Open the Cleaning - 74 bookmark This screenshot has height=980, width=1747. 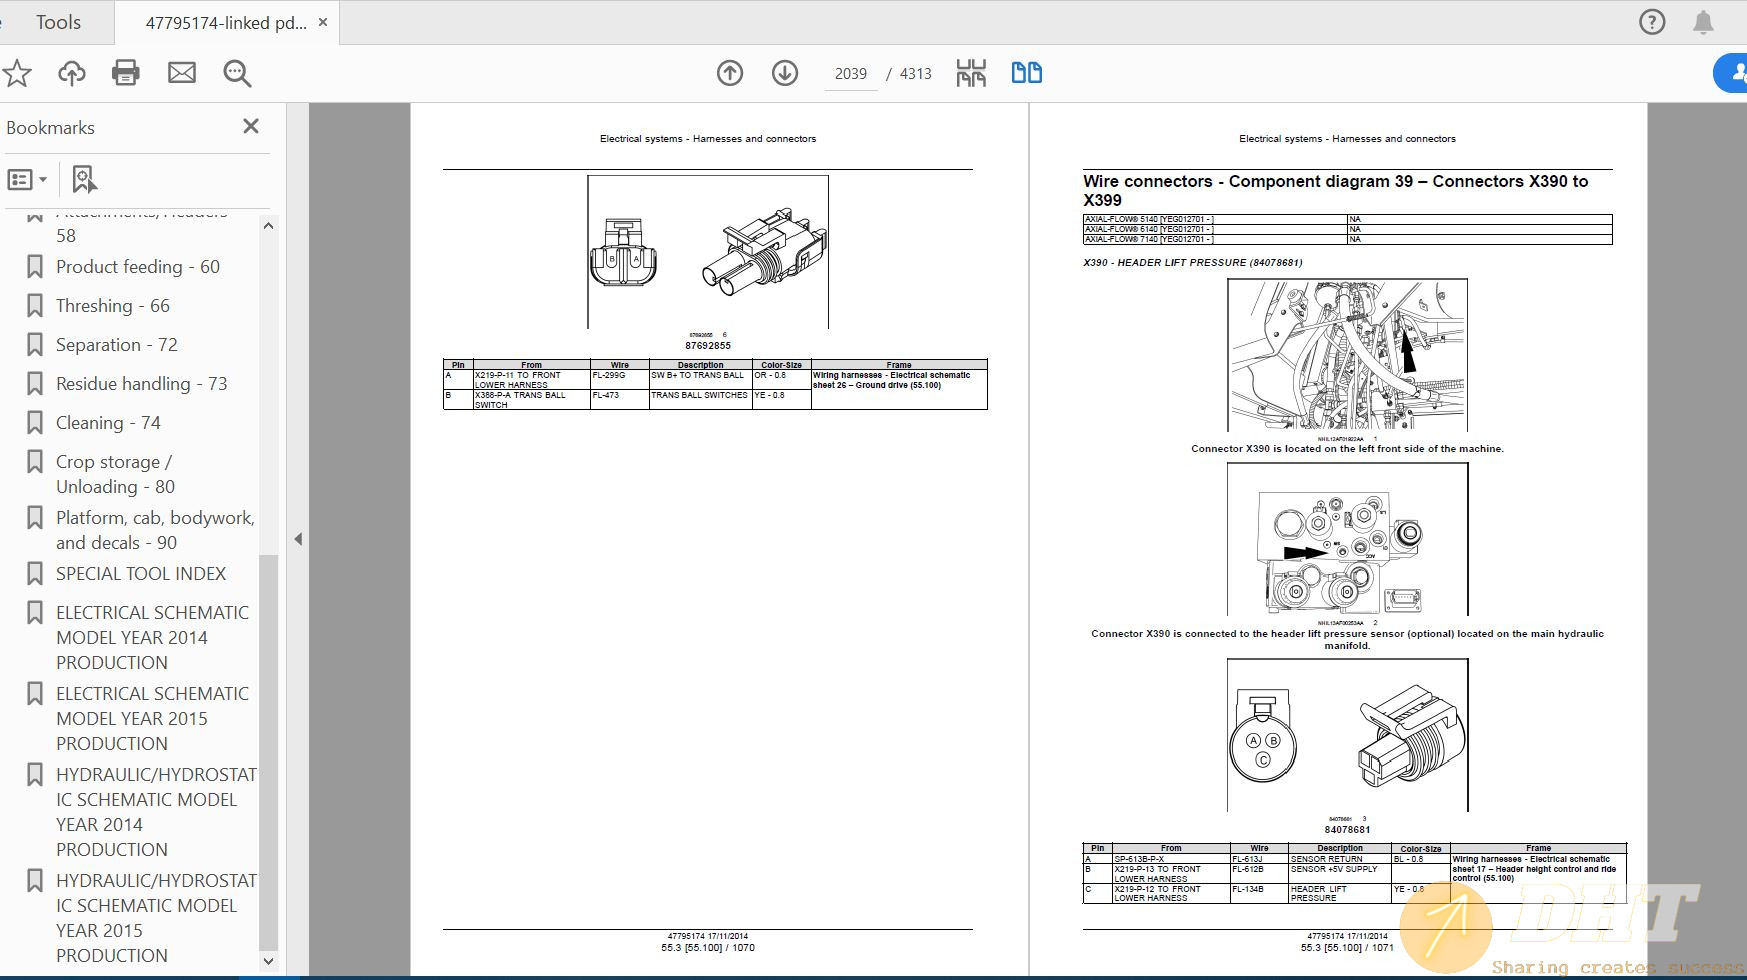click(108, 423)
